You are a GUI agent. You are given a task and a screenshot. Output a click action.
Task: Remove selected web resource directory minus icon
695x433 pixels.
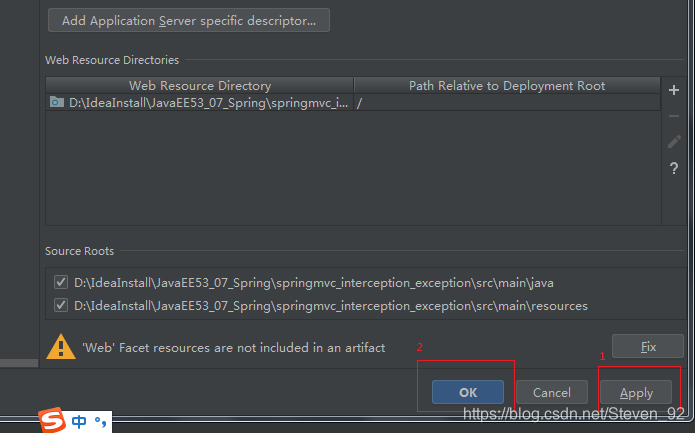(x=674, y=116)
